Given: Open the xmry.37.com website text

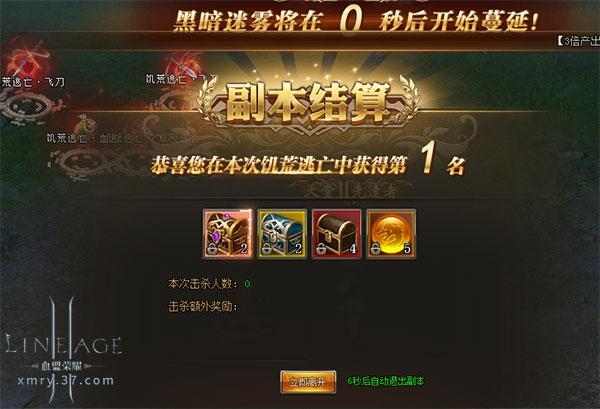Looking at the screenshot, I should [x=66, y=381].
